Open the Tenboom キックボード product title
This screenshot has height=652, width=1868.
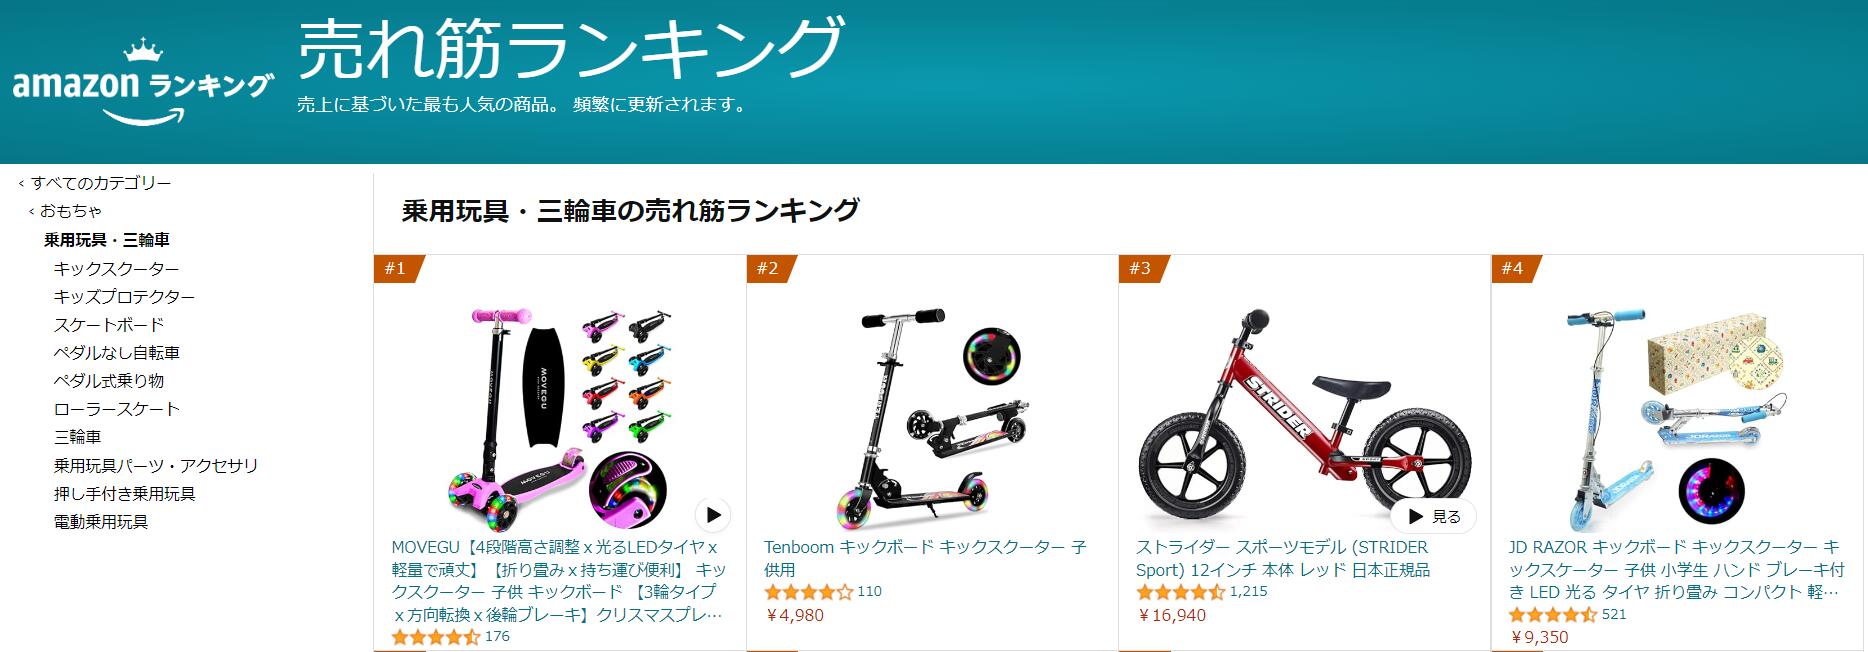click(x=925, y=558)
